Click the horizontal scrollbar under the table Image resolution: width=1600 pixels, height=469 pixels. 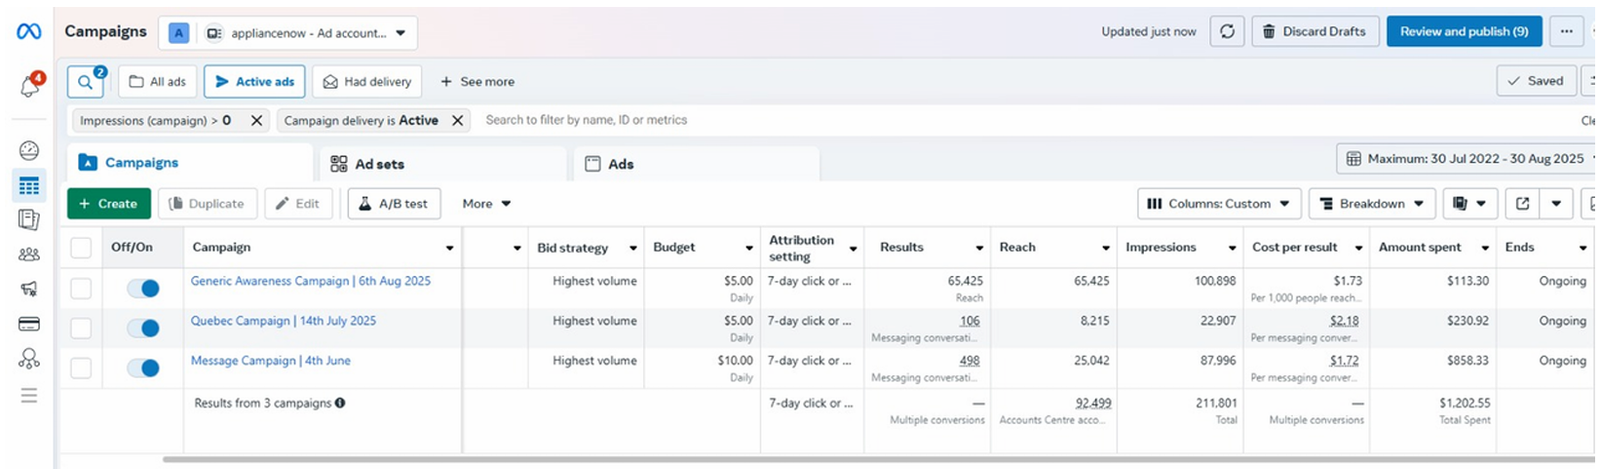878,460
